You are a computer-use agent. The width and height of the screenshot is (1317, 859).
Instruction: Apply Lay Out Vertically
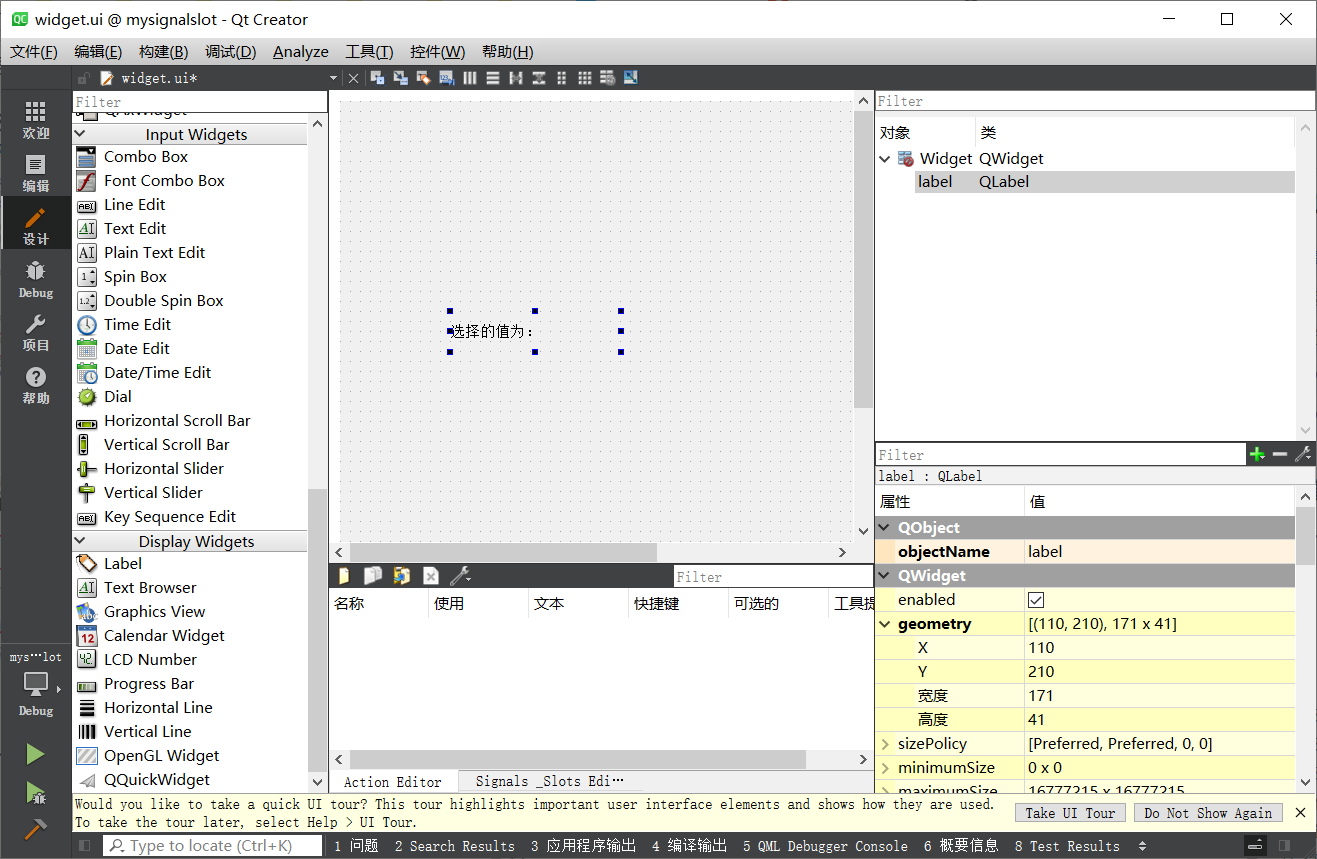coord(493,78)
